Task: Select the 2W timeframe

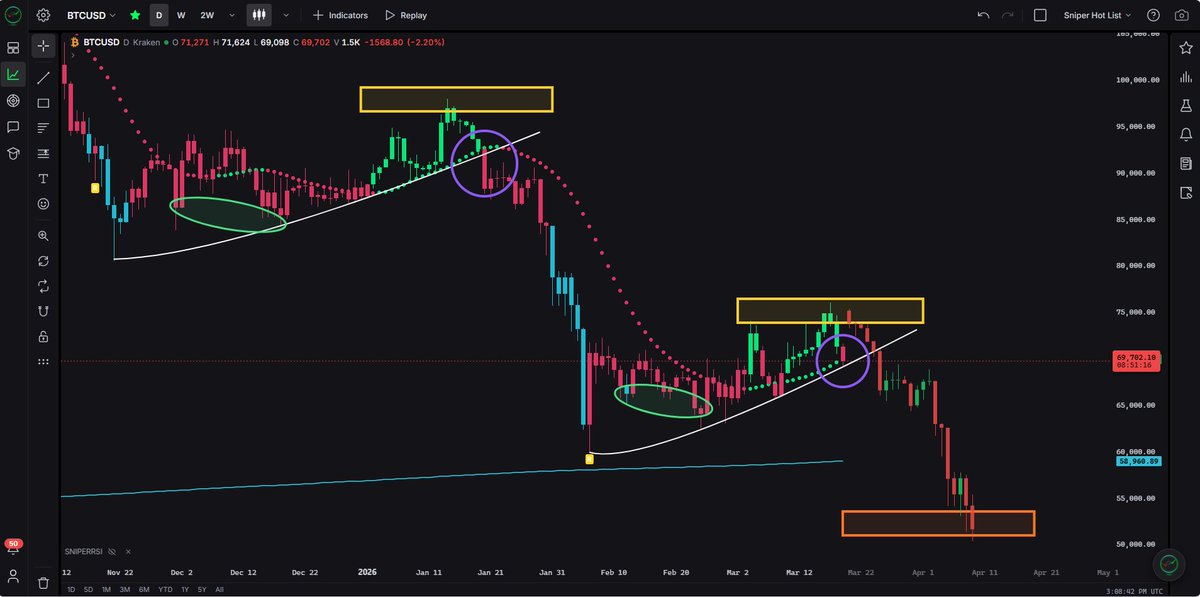Action: (x=207, y=15)
